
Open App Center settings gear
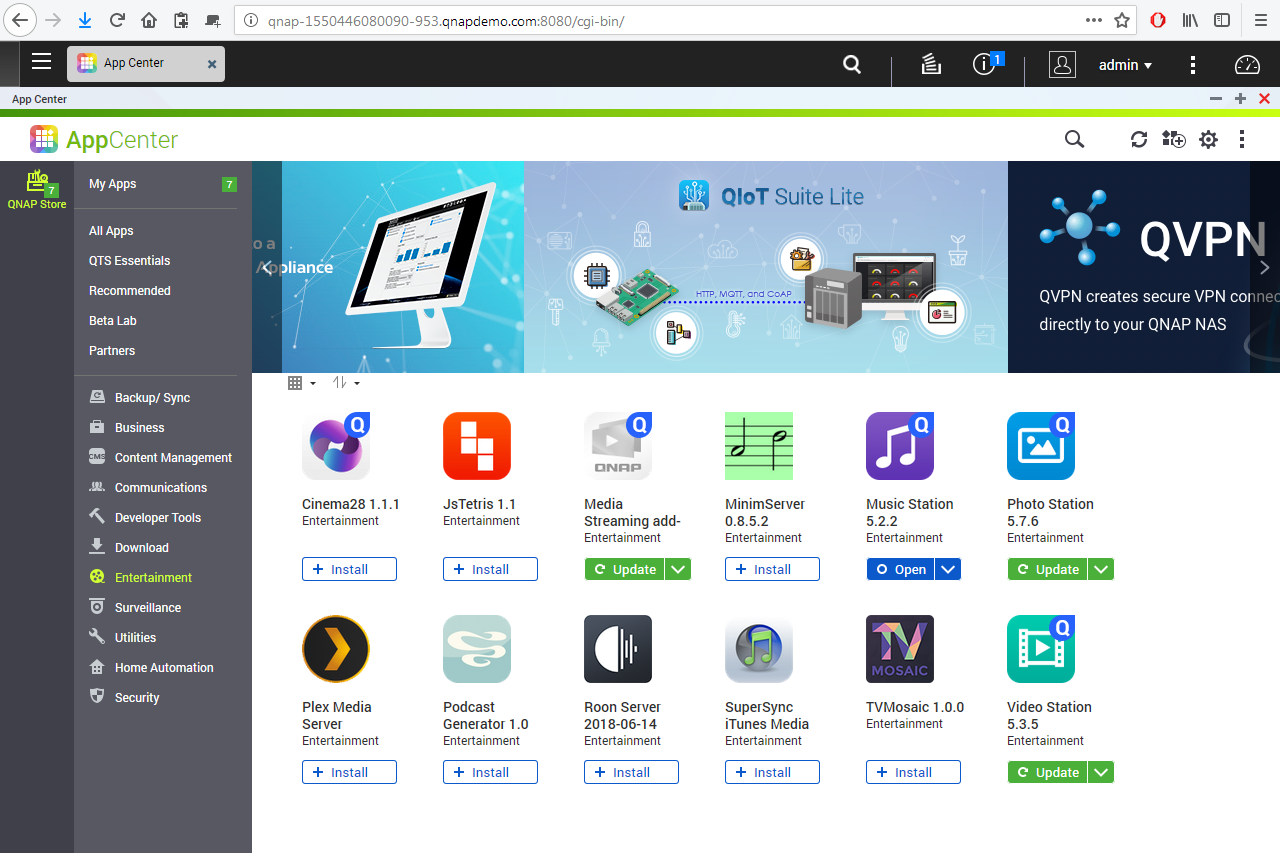coord(1209,139)
